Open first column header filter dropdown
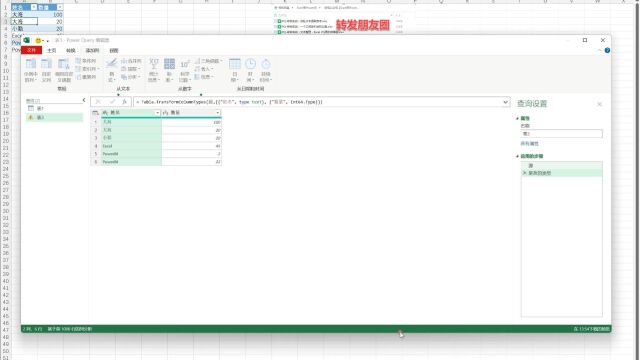 coord(157,113)
